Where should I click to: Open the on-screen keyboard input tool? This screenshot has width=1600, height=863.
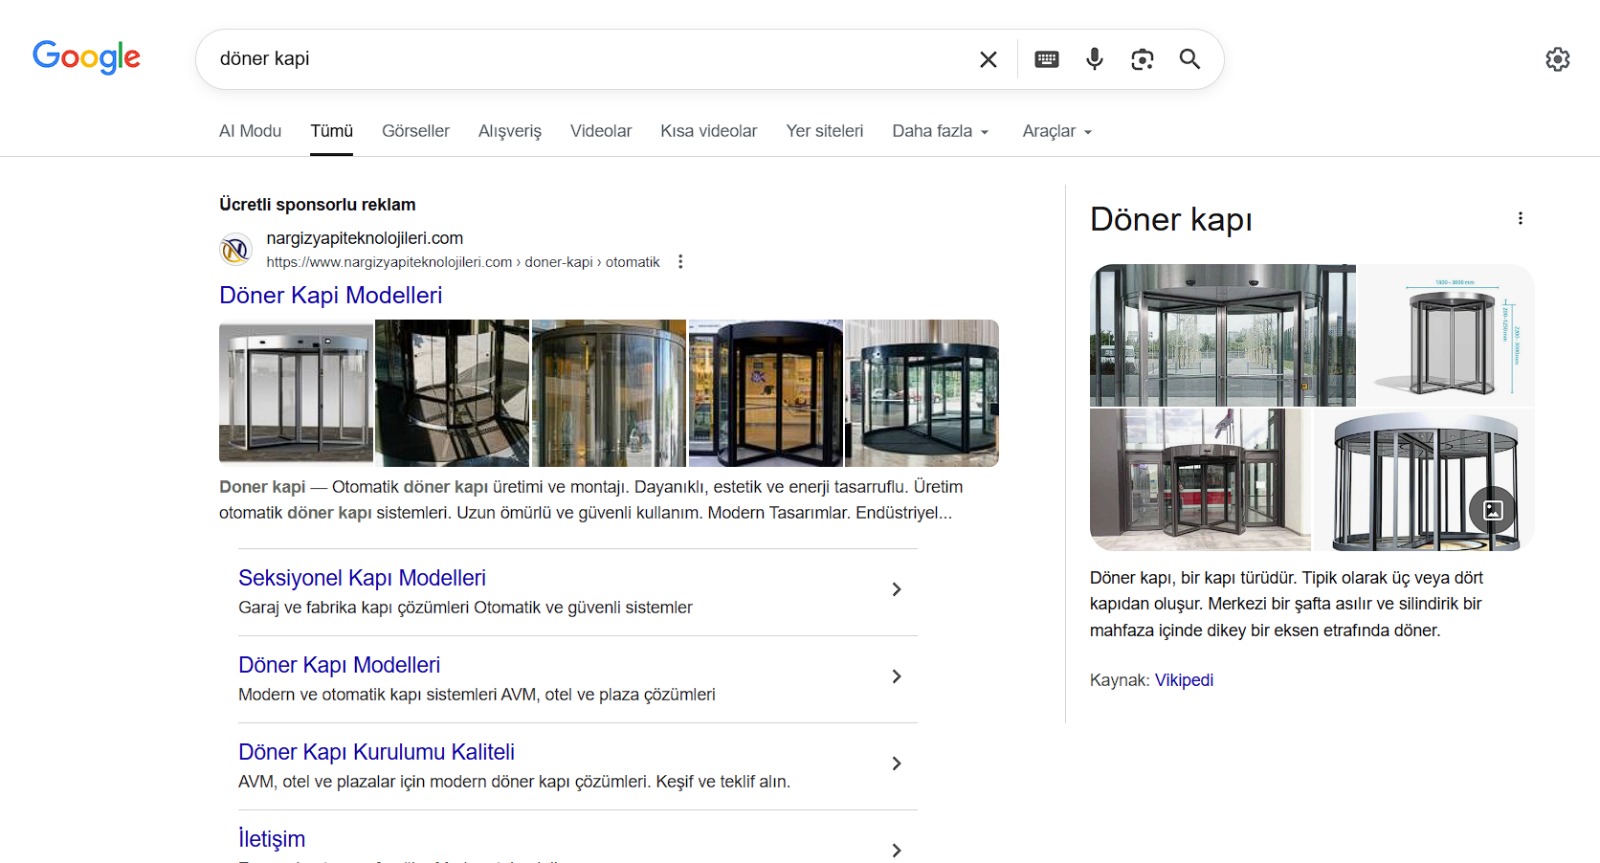coord(1046,59)
